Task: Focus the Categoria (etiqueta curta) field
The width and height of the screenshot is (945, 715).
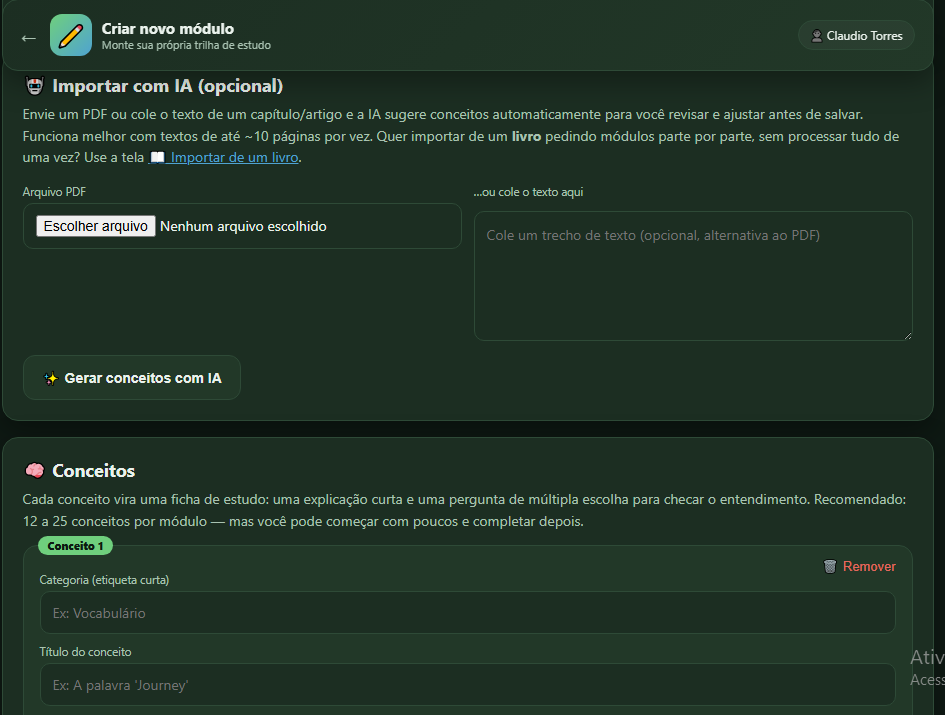Action: (x=468, y=613)
